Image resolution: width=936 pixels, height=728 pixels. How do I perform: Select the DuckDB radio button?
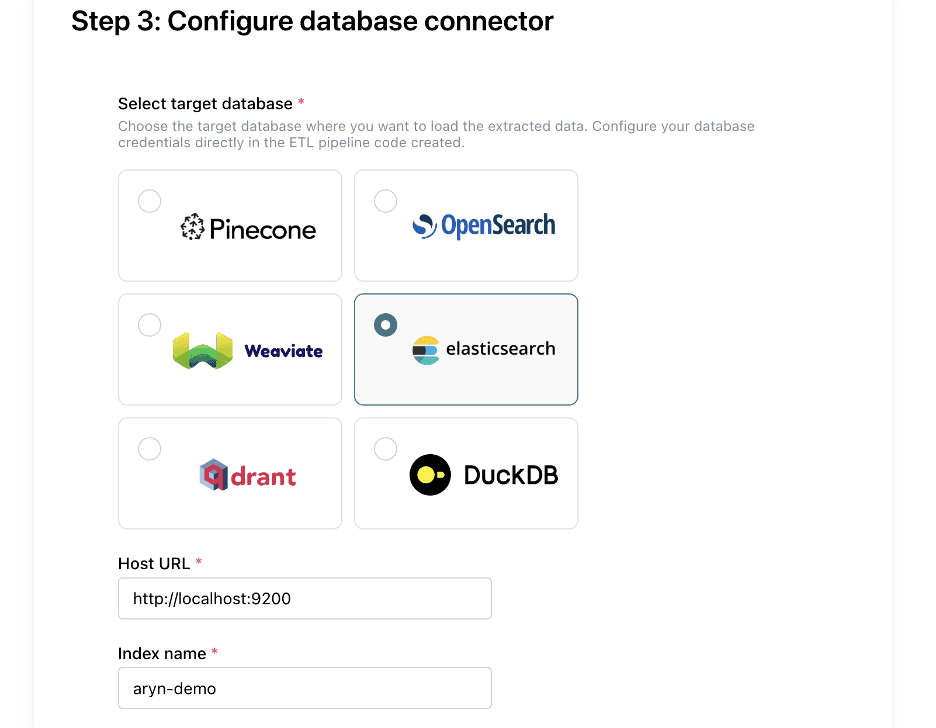(x=385, y=448)
